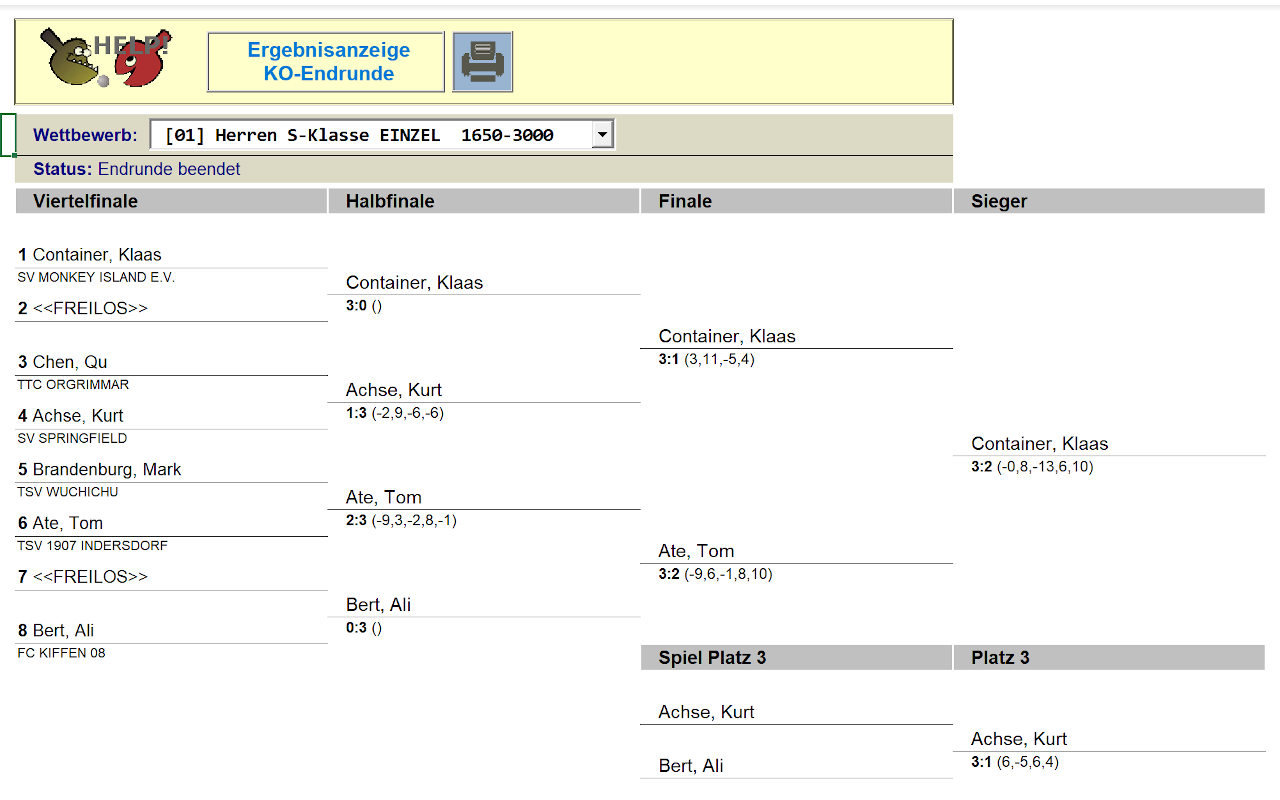Viewport: 1280px width, 800px height.
Task: Click the FREILOS entry in slot 2
Action: point(83,308)
